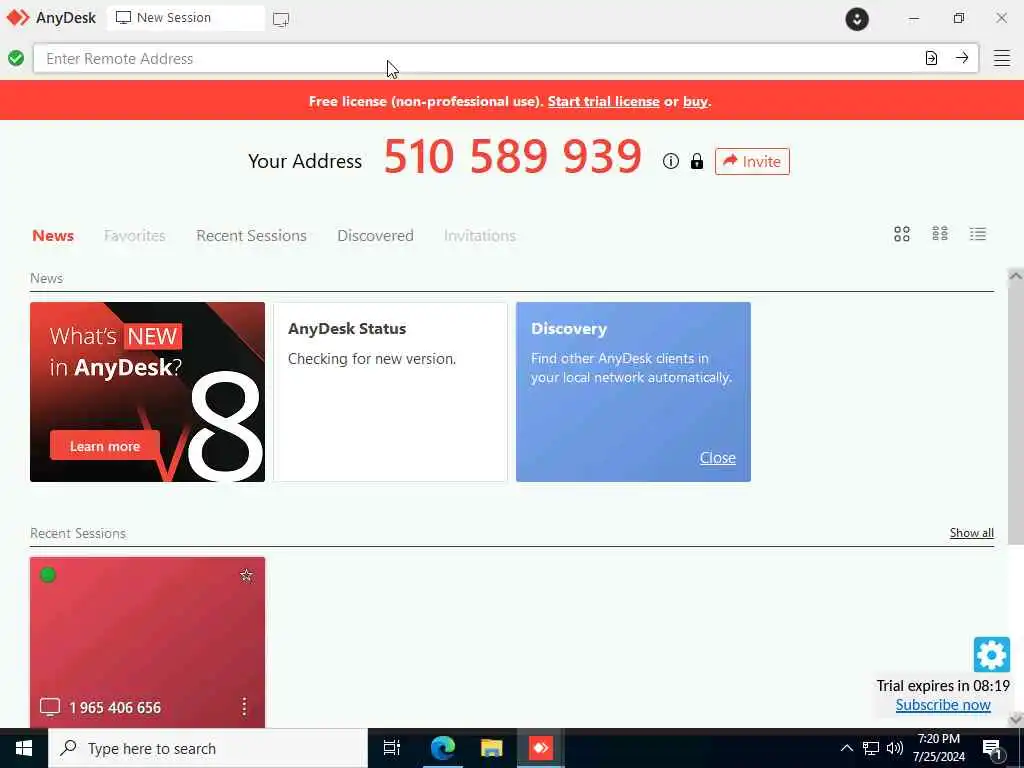This screenshot has height=768, width=1024.
Task: Click the Invite button
Action: click(x=752, y=161)
